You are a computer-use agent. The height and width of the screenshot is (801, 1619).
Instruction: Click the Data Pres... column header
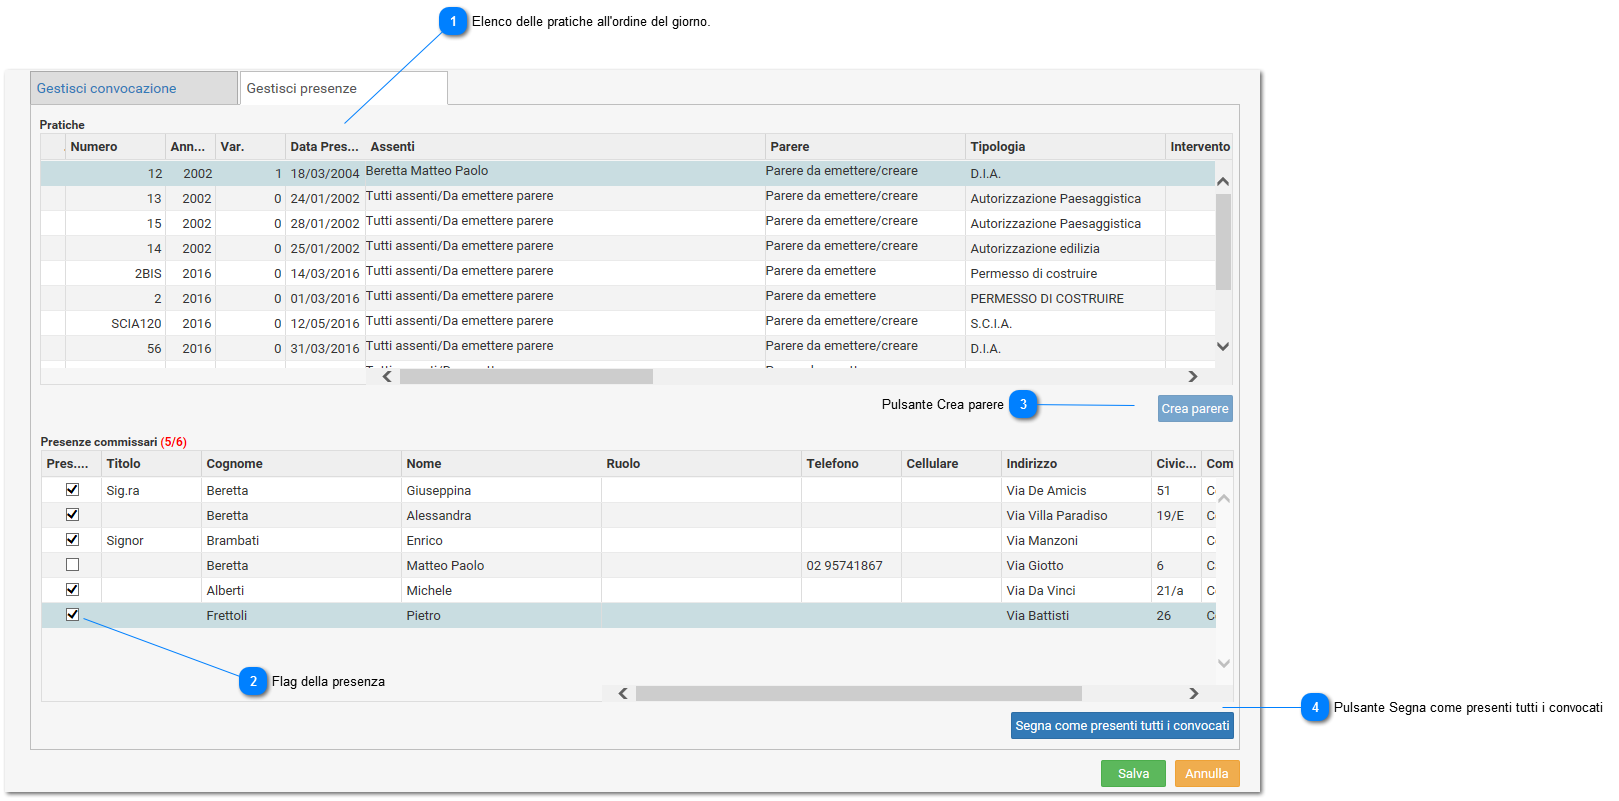click(x=325, y=146)
